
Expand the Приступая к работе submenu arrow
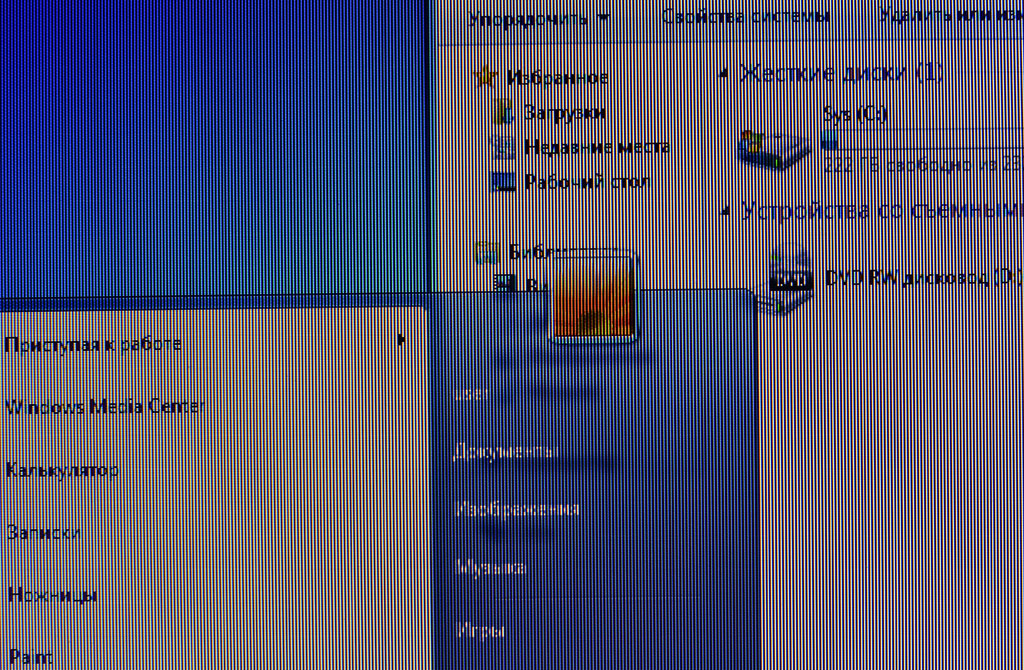[x=402, y=340]
